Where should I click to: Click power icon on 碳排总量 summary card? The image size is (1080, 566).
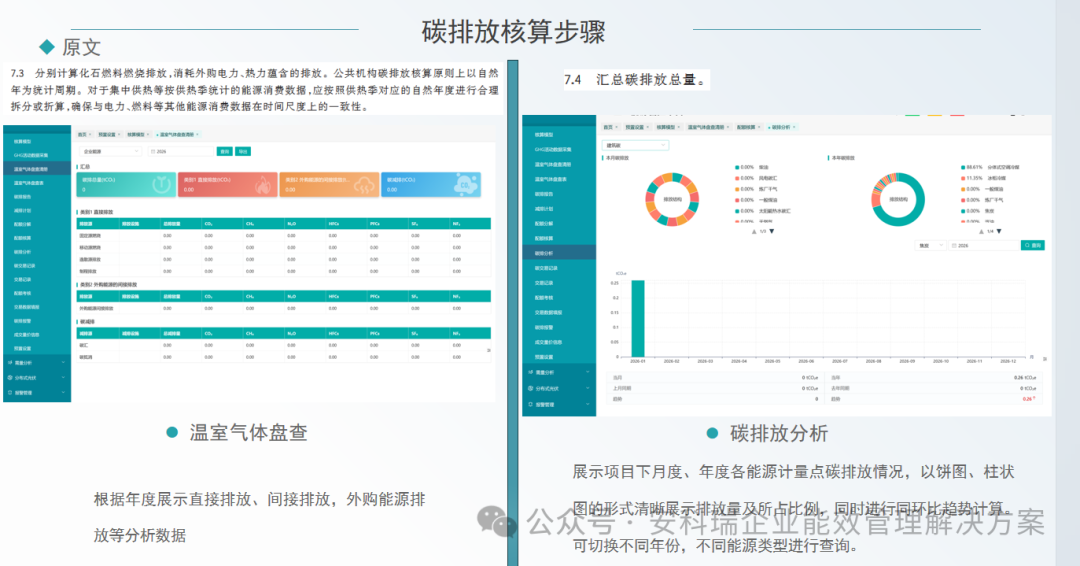pyautogui.click(x=161, y=185)
